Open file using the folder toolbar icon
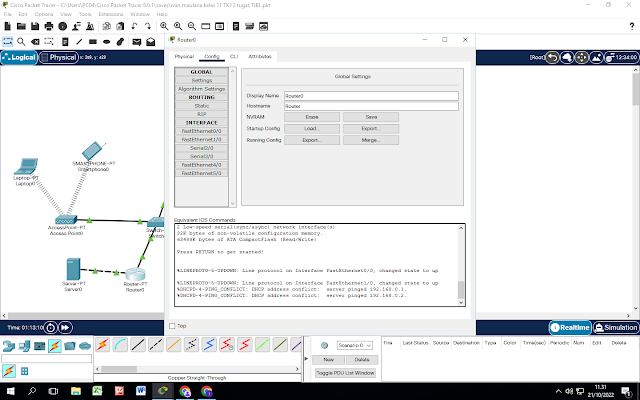The width and height of the screenshot is (640, 400). (x=21, y=26)
